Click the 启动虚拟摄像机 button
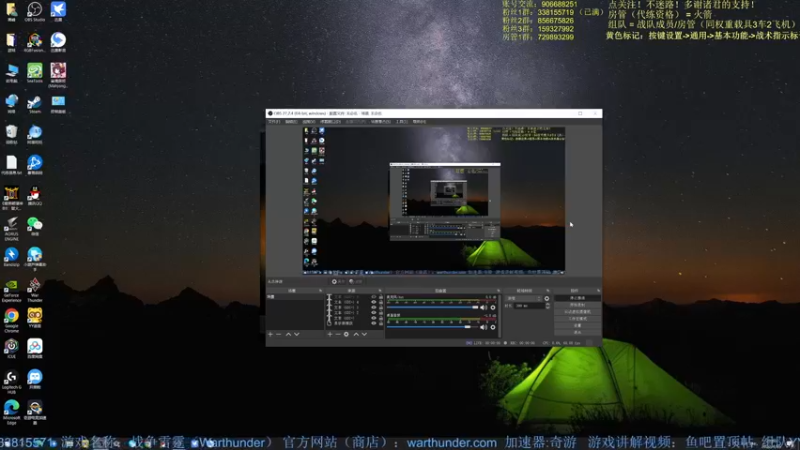The width and height of the screenshot is (800, 450). pos(578,312)
